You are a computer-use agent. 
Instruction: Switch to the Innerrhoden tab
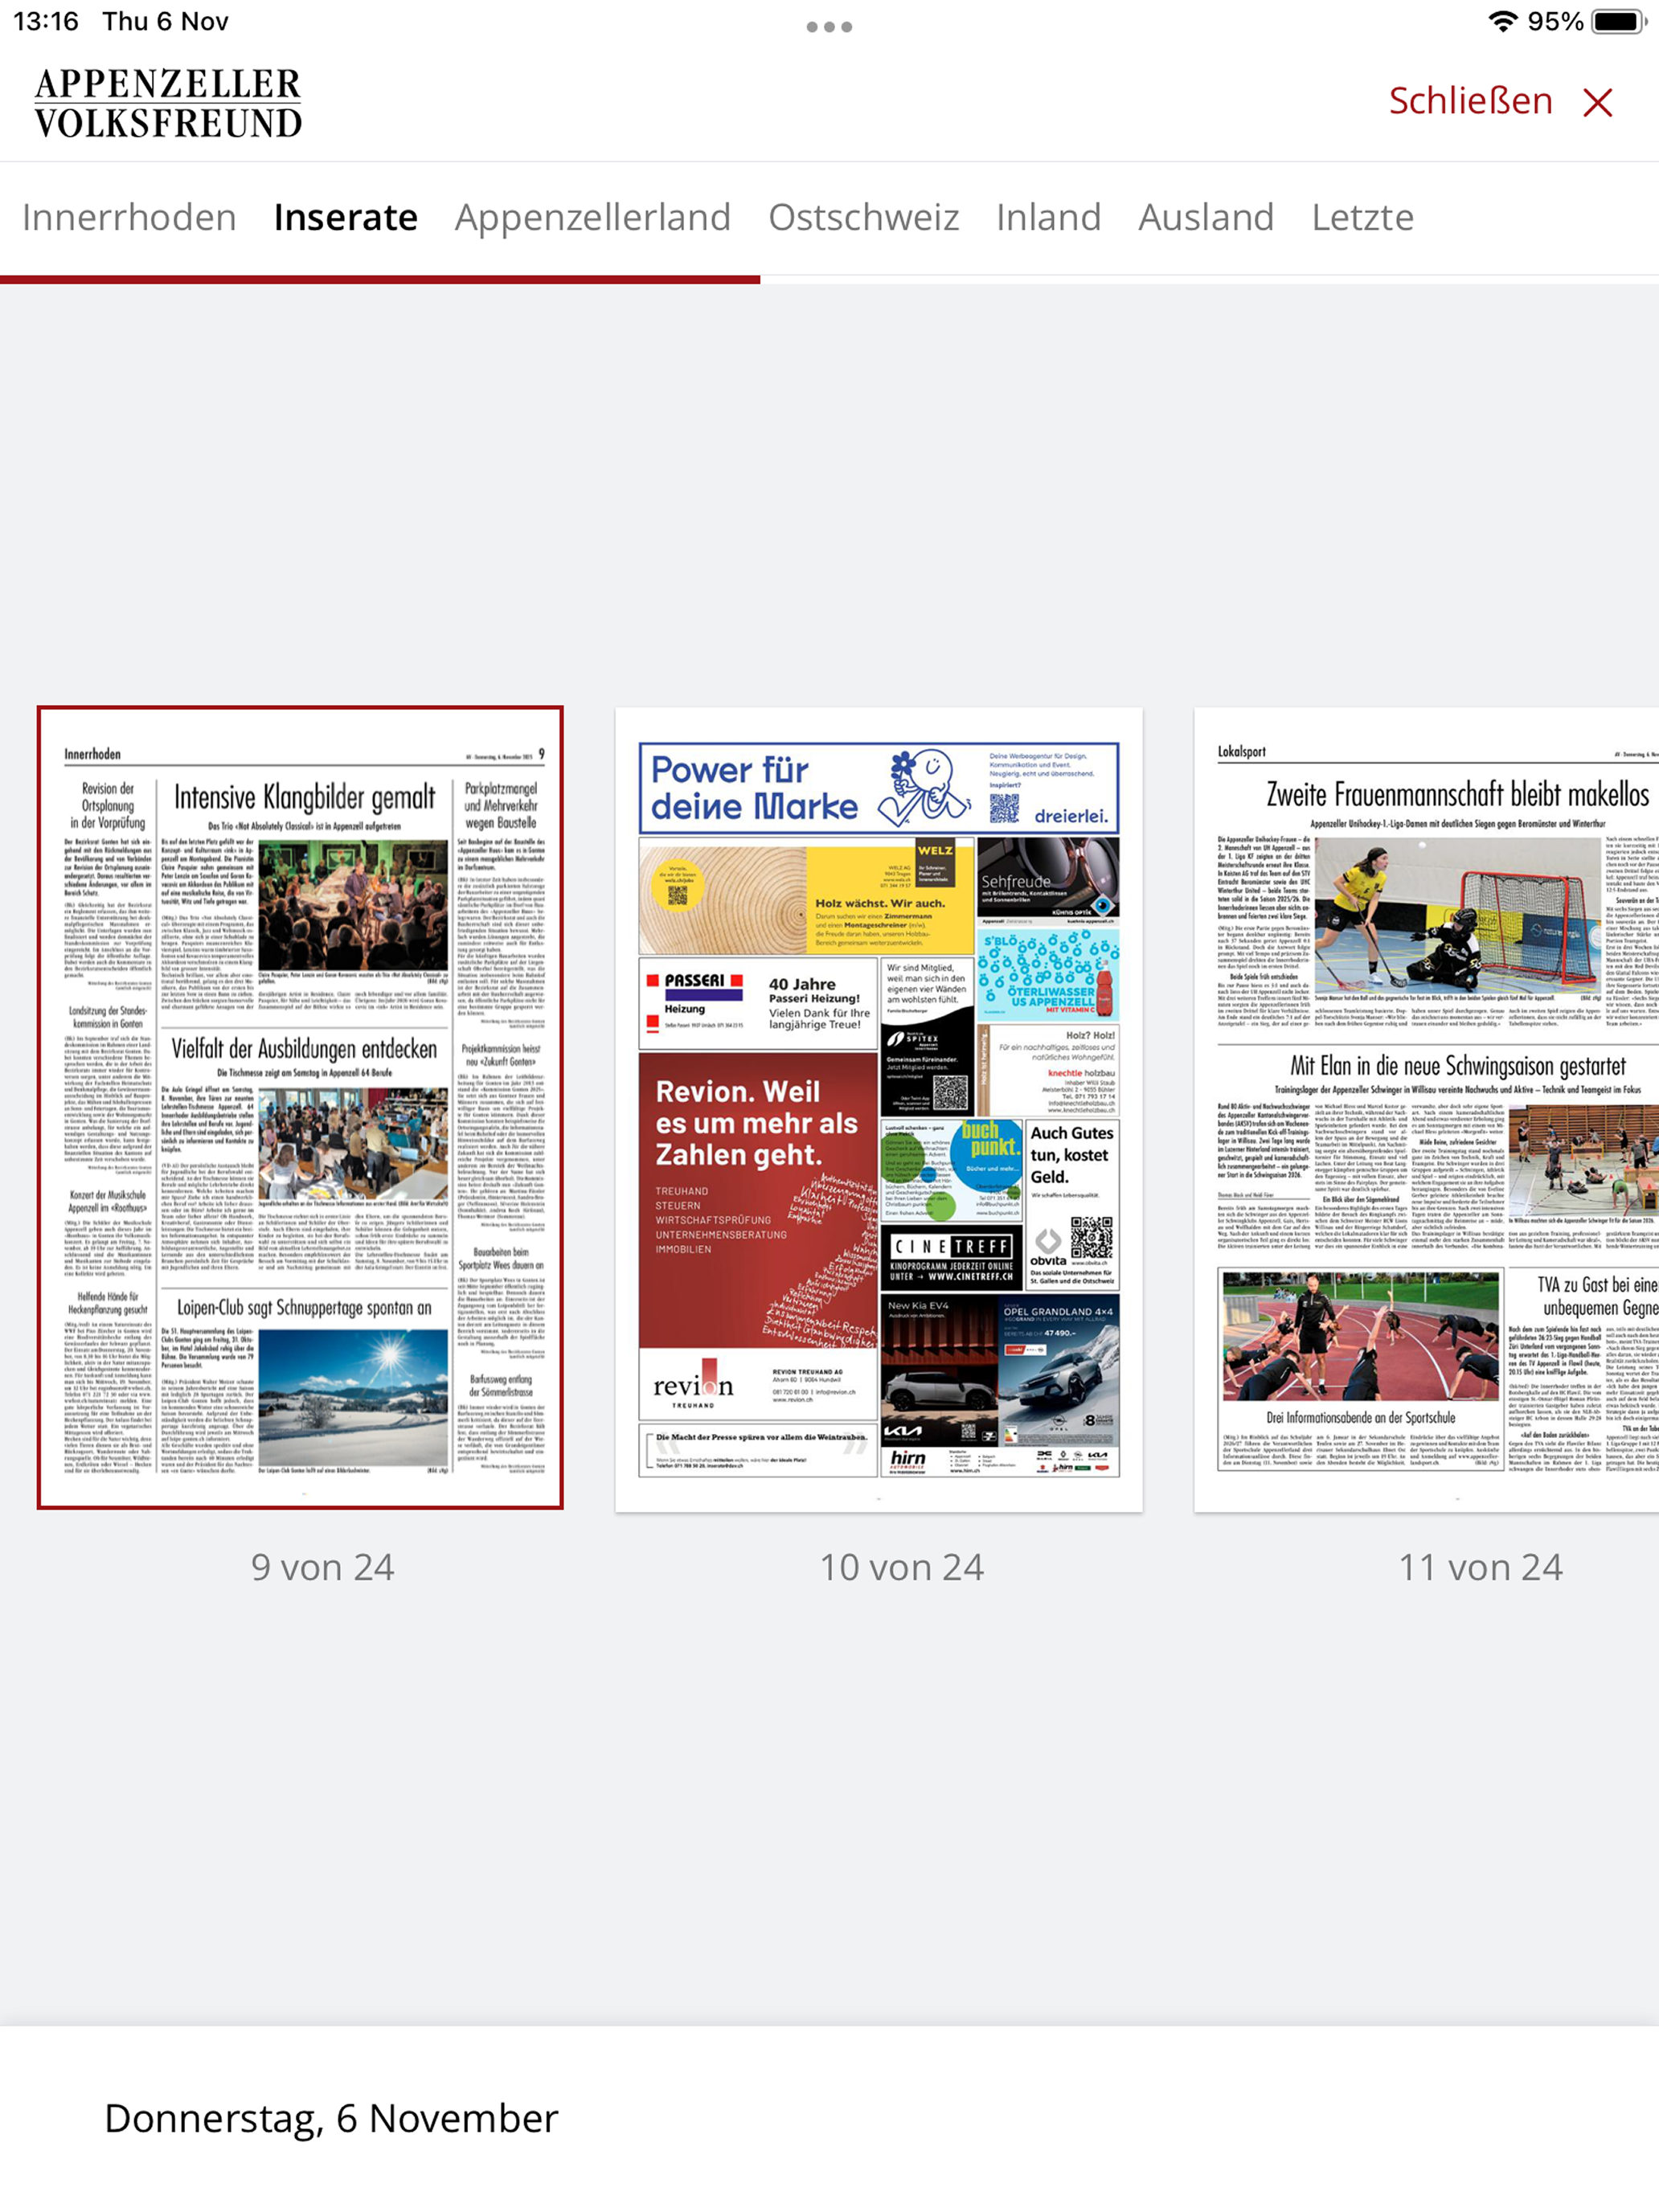129,217
